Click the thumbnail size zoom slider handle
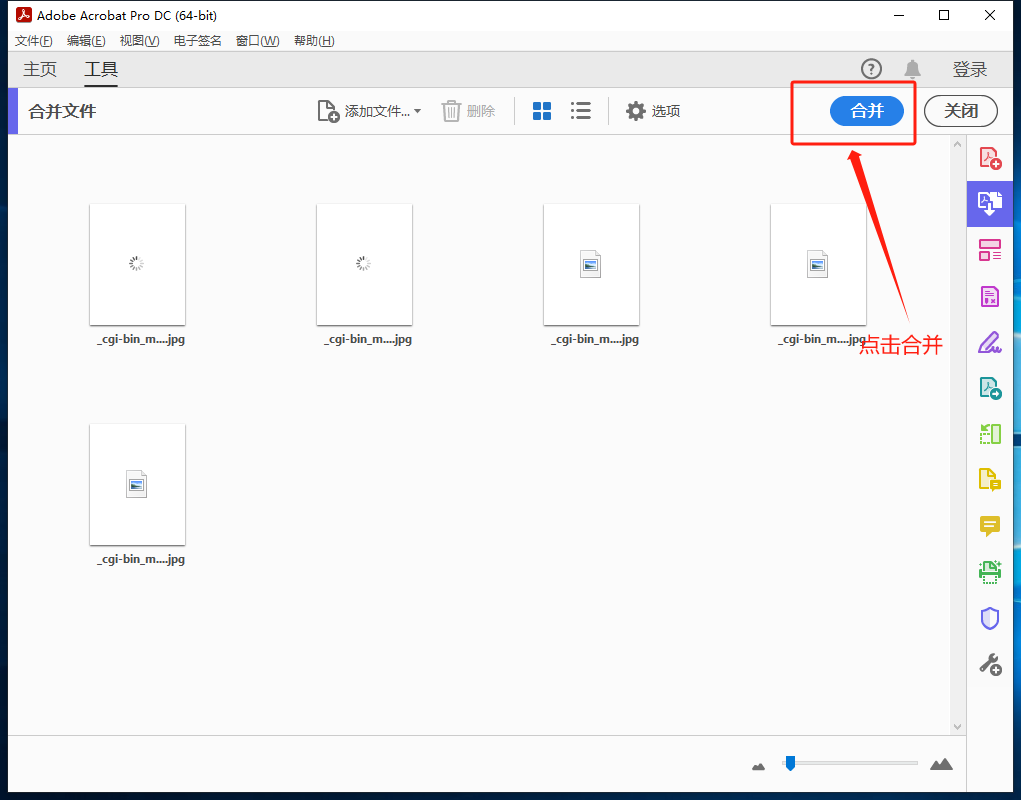The image size is (1021, 800). click(790, 763)
